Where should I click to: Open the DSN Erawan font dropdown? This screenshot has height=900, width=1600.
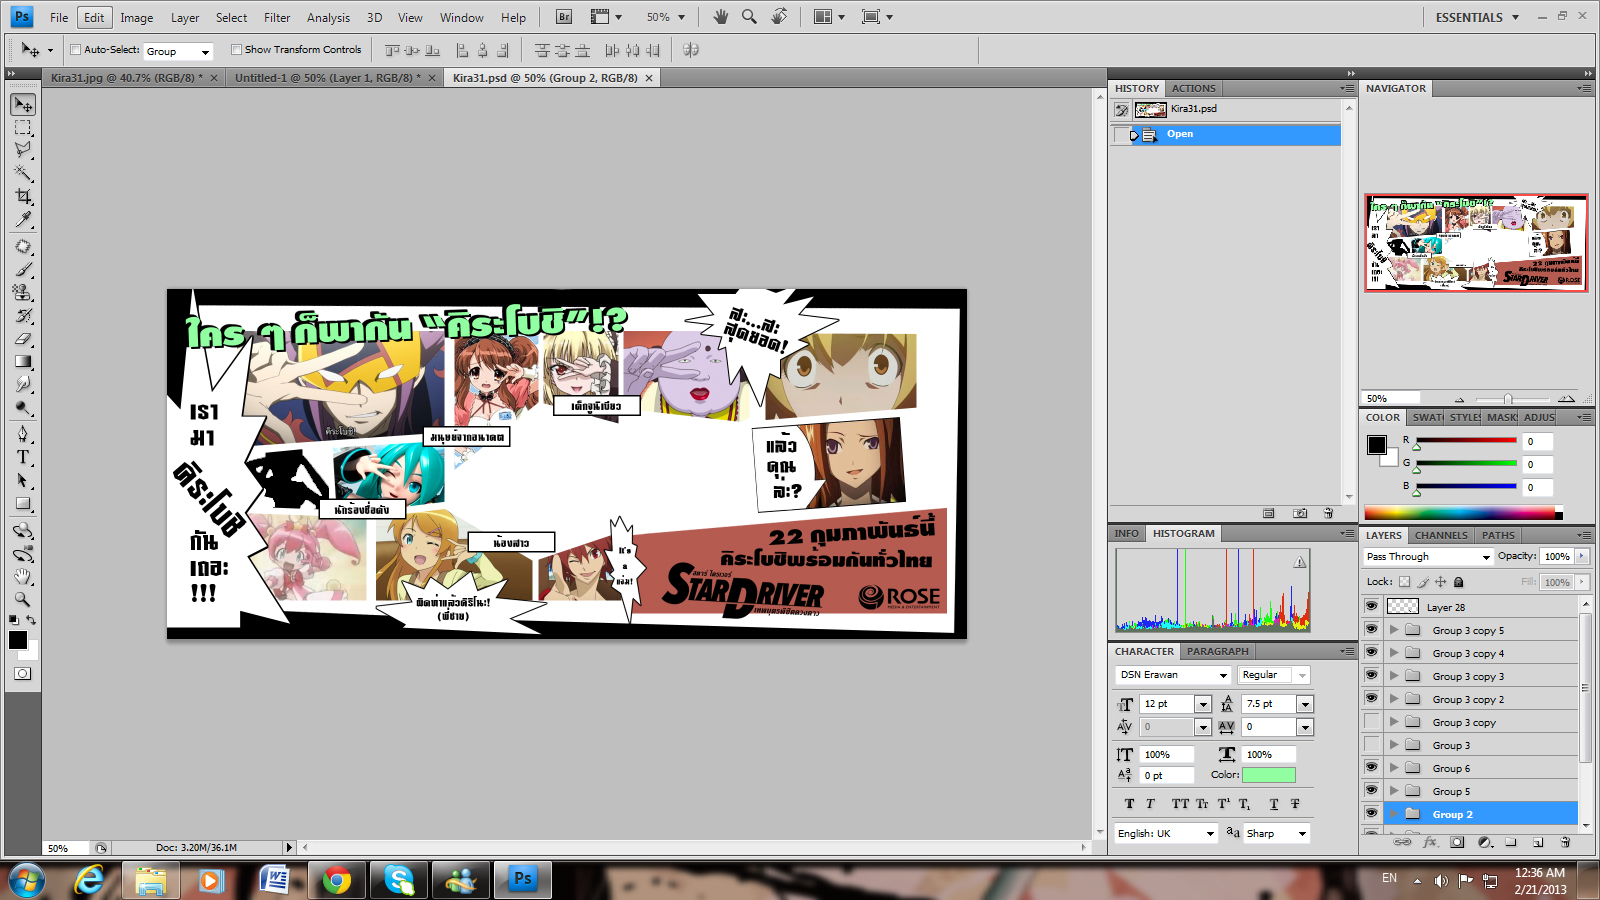[1222, 676]
